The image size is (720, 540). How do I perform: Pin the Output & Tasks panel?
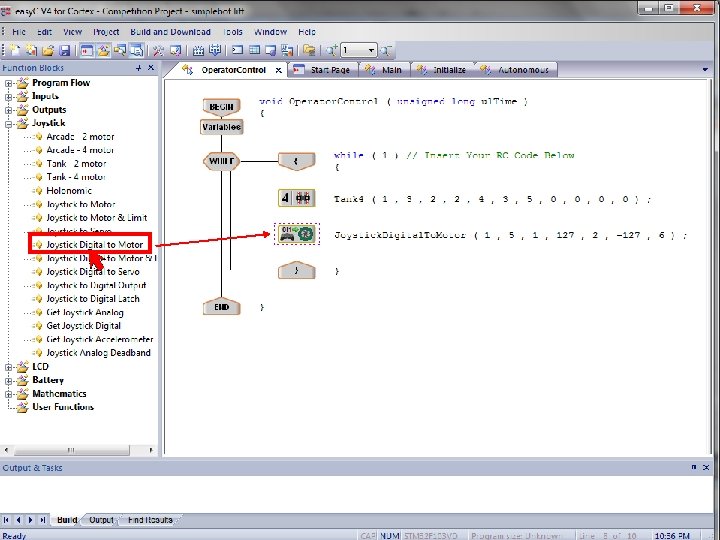693,467
